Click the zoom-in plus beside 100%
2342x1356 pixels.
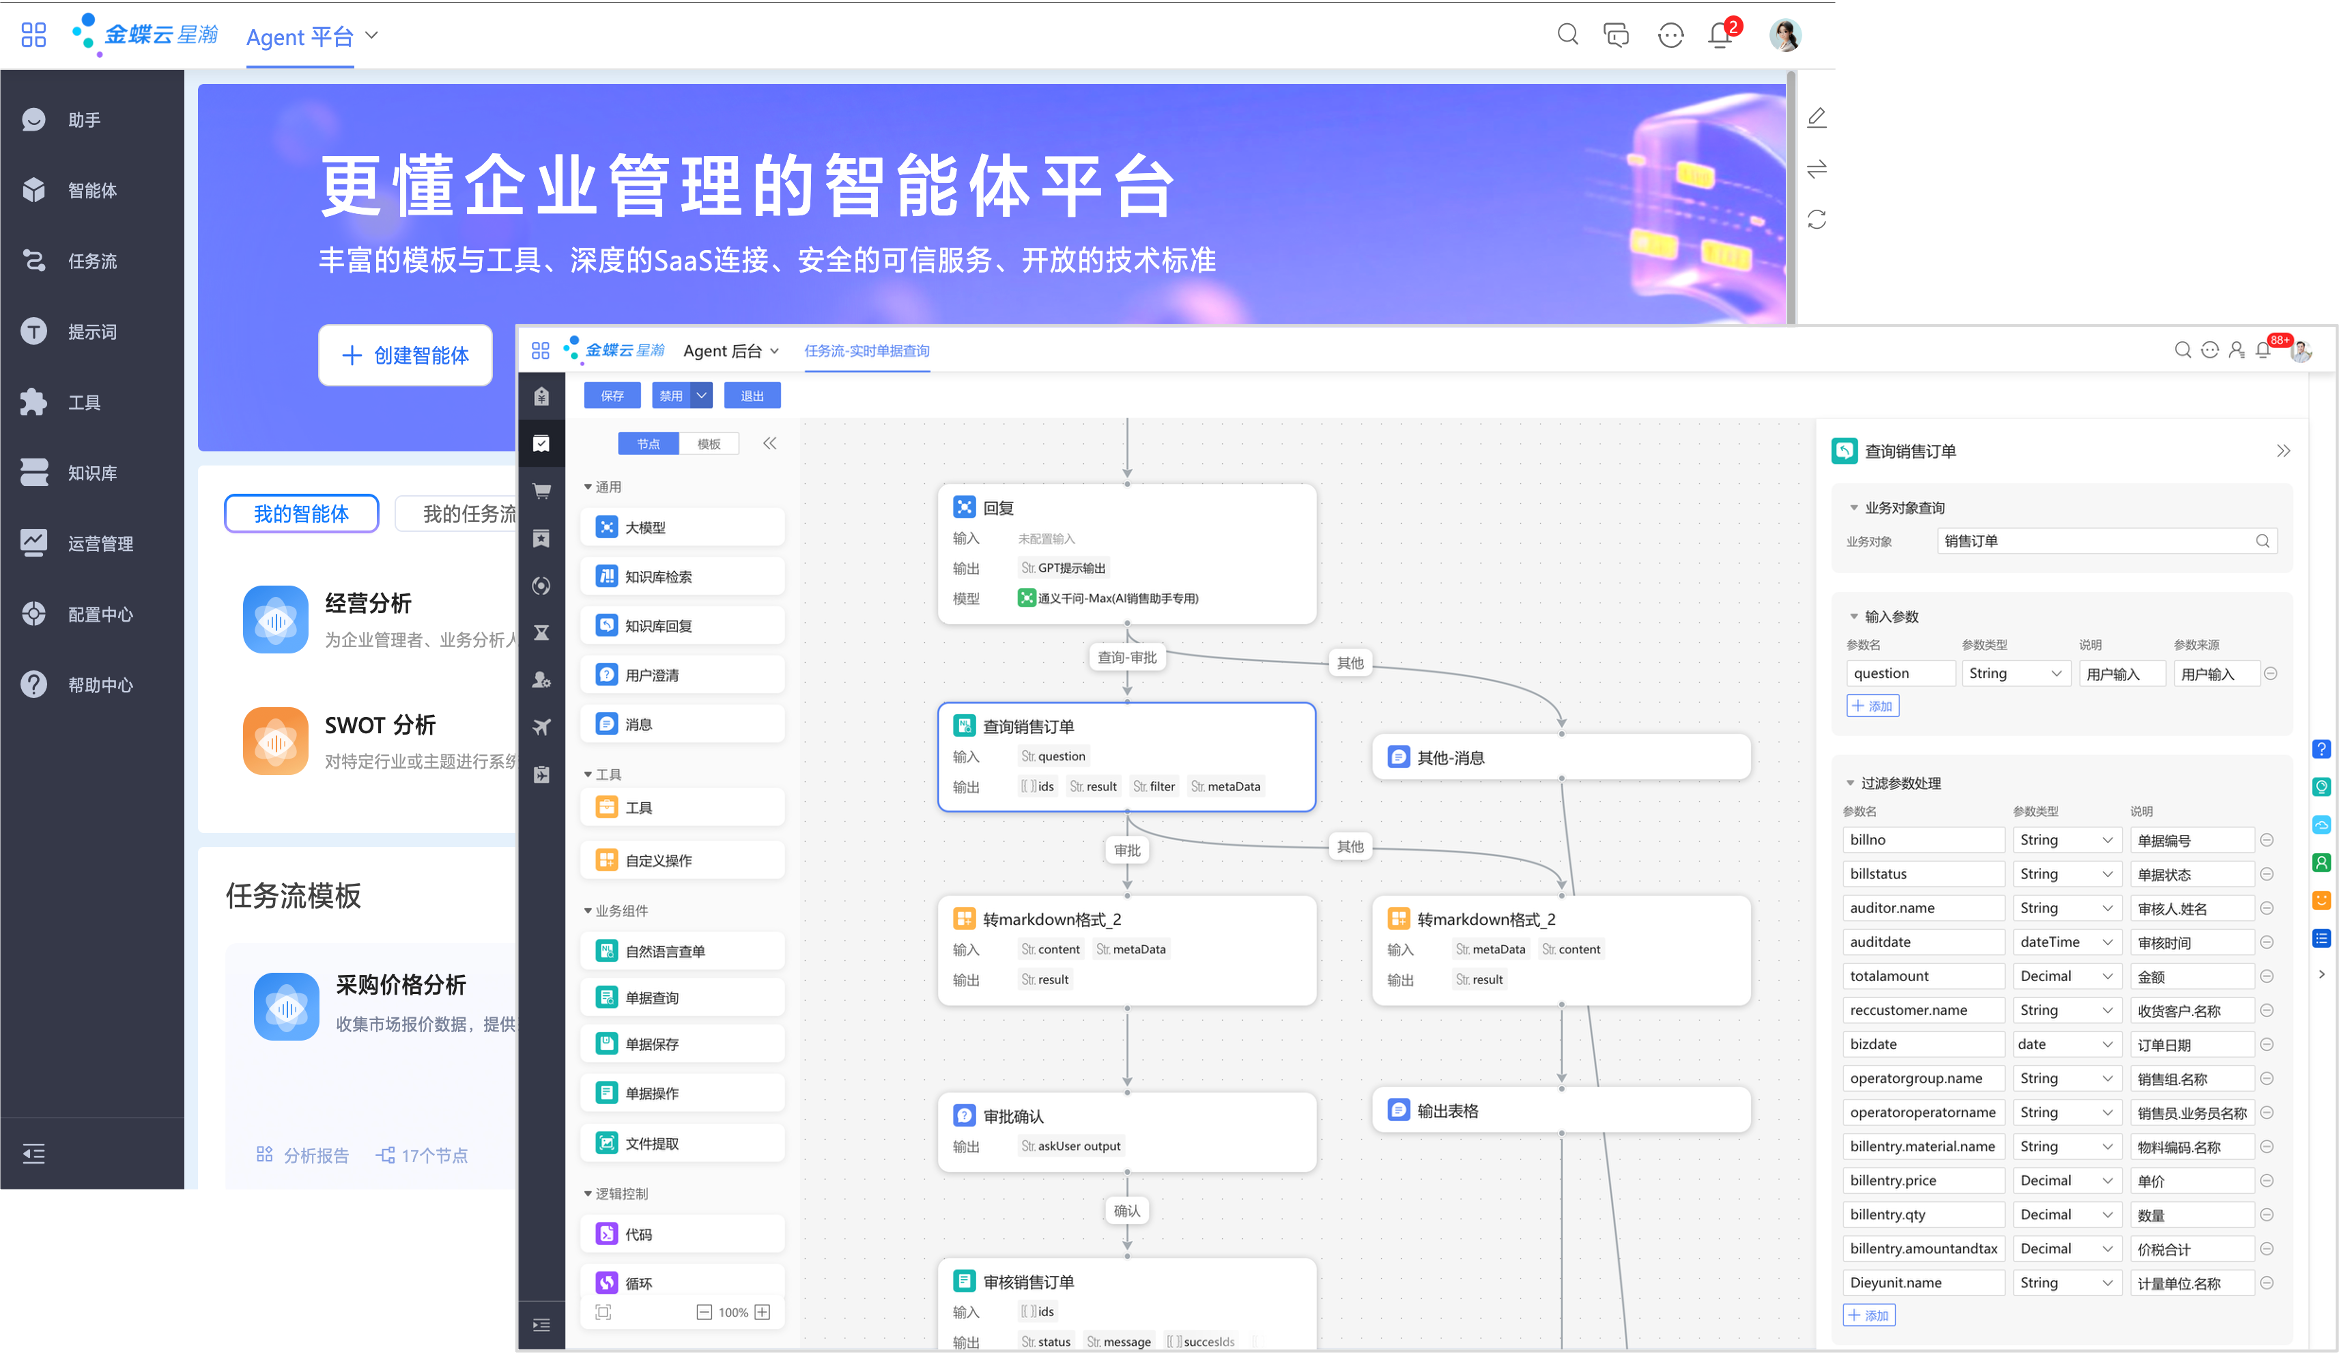[x=763, y=1312]
